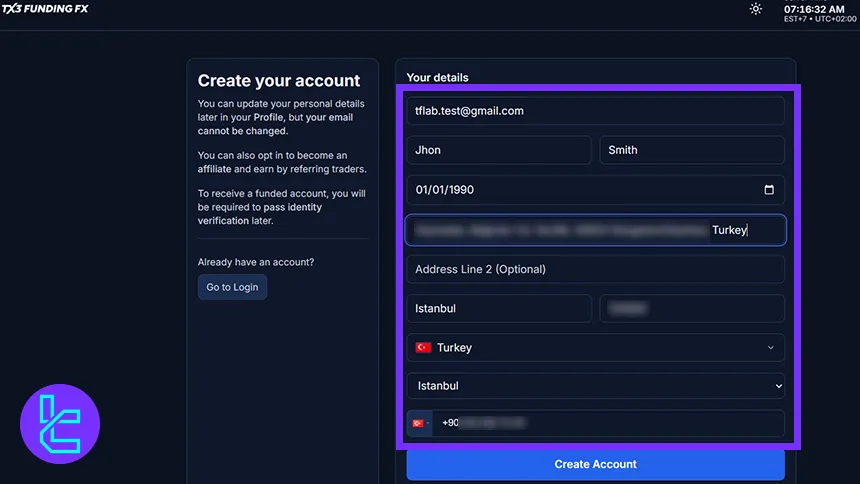This screenshot has width=860, height=484.
Task: Click the first name field with Jhon
Action: (498, 150)
